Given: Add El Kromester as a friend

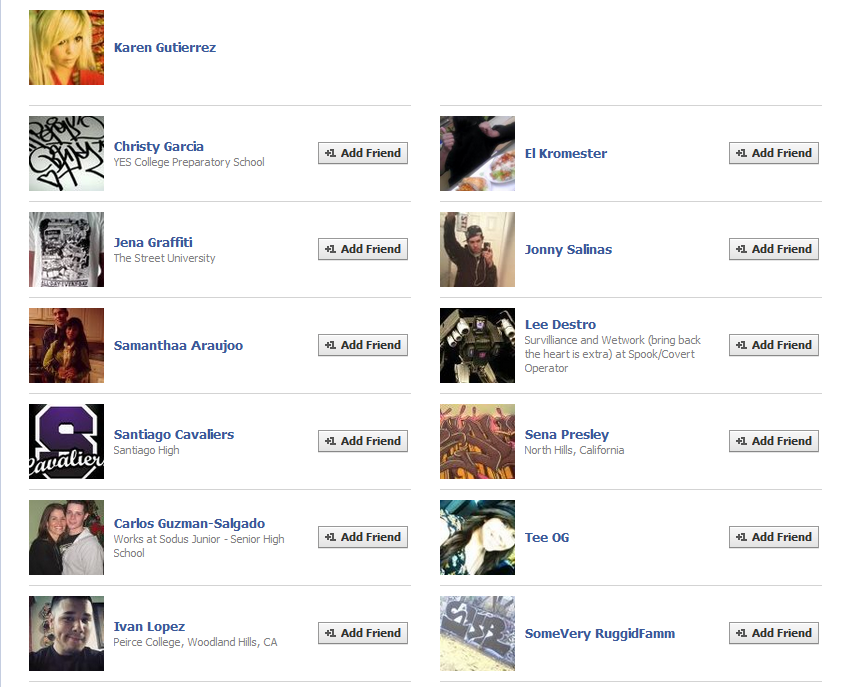Looking at the screenshot, I should click(774, 153).
